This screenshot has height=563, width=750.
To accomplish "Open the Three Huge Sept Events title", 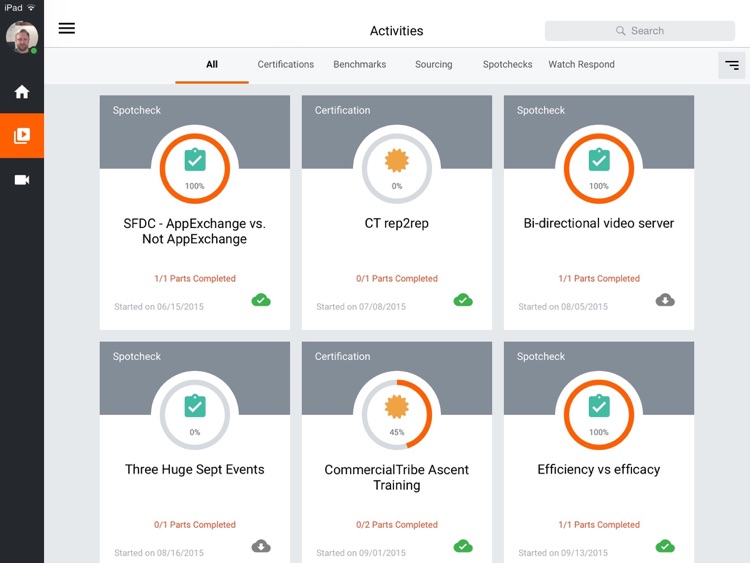I will 195,469.
